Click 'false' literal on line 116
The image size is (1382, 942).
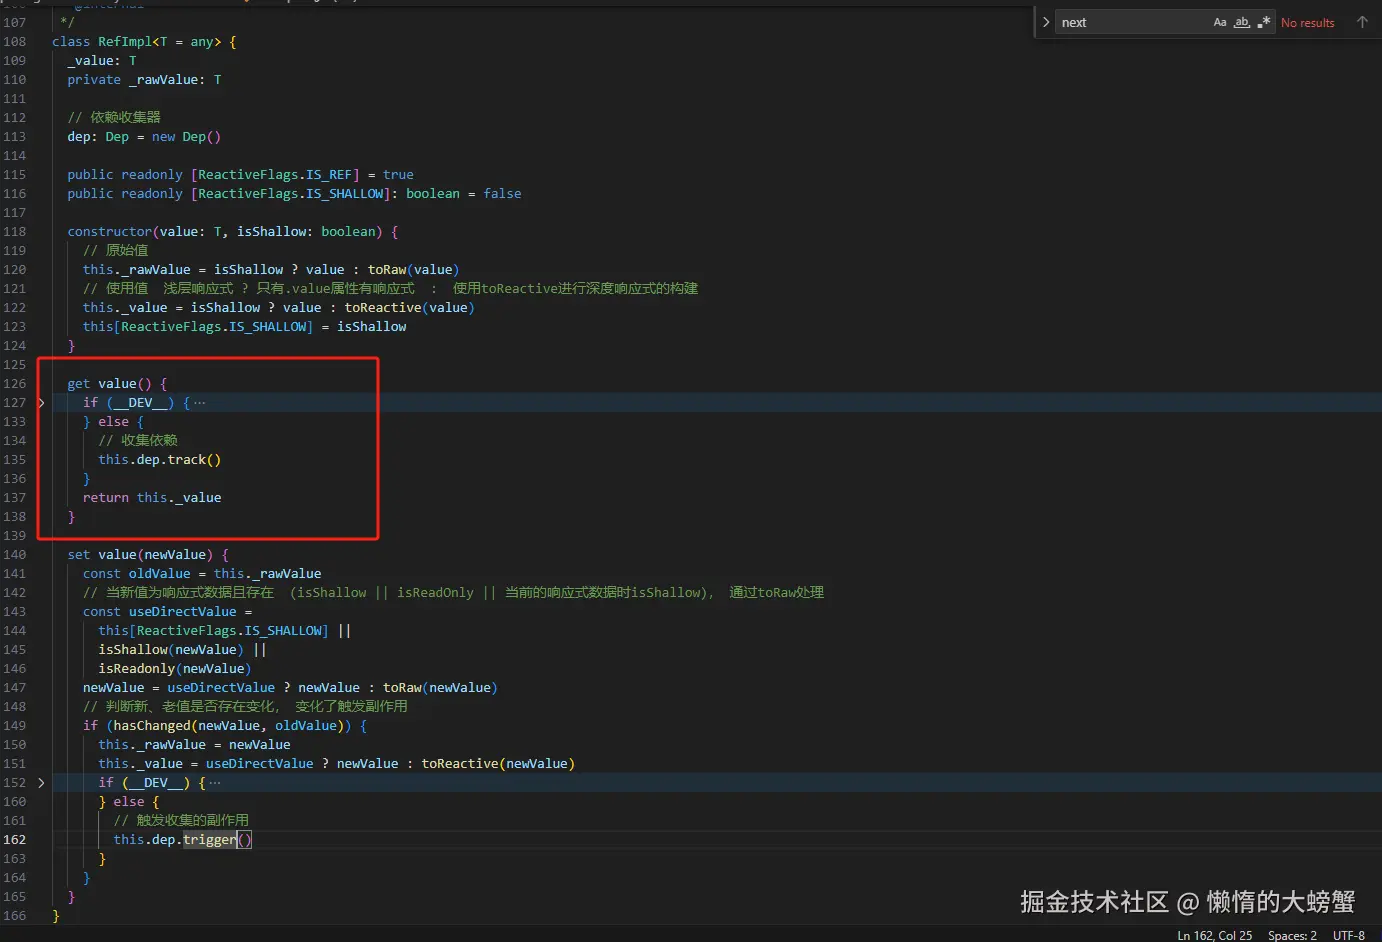[502, 194]
